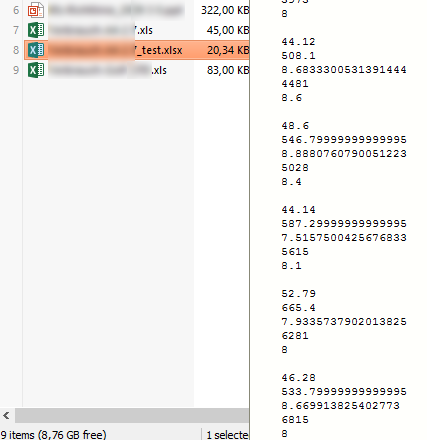The image size is (427, 440).
Task: Click the value 5615 in the preview
Action: 295,252
